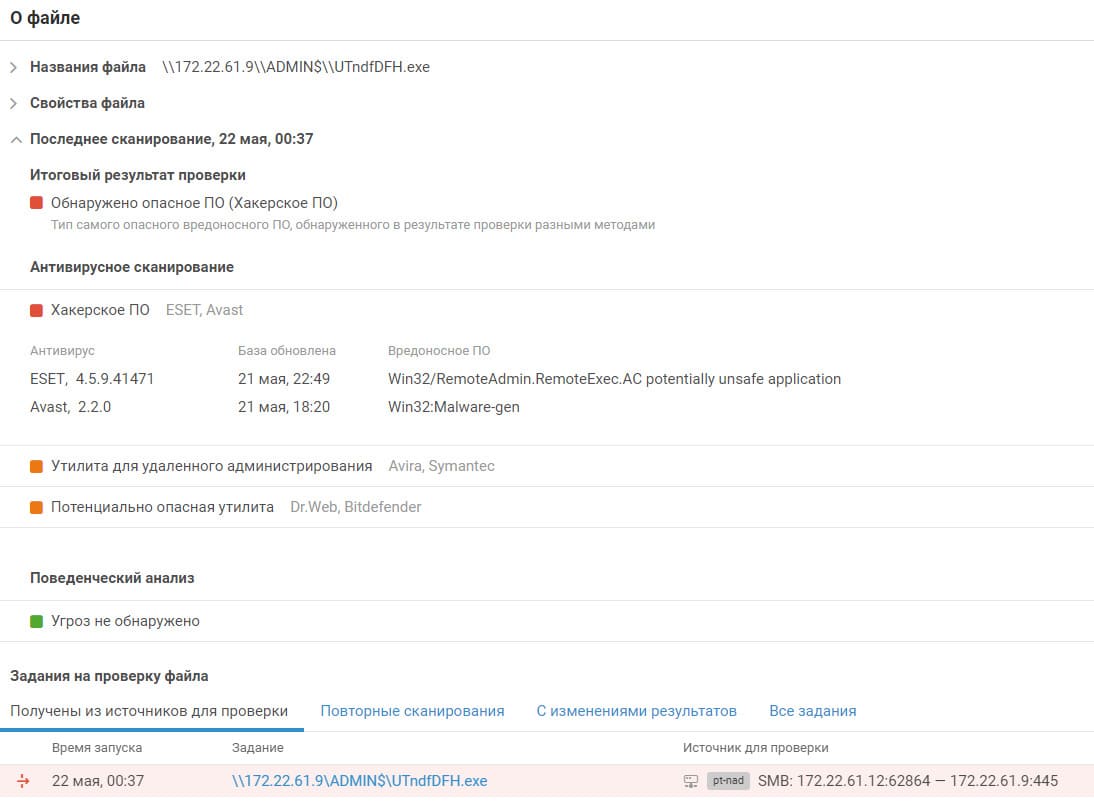Click Win32/RemoteAdmin.RemoteExec.AC malware name
The height and width of the screenshot is (807, 1094).
(x=615, y=379)
